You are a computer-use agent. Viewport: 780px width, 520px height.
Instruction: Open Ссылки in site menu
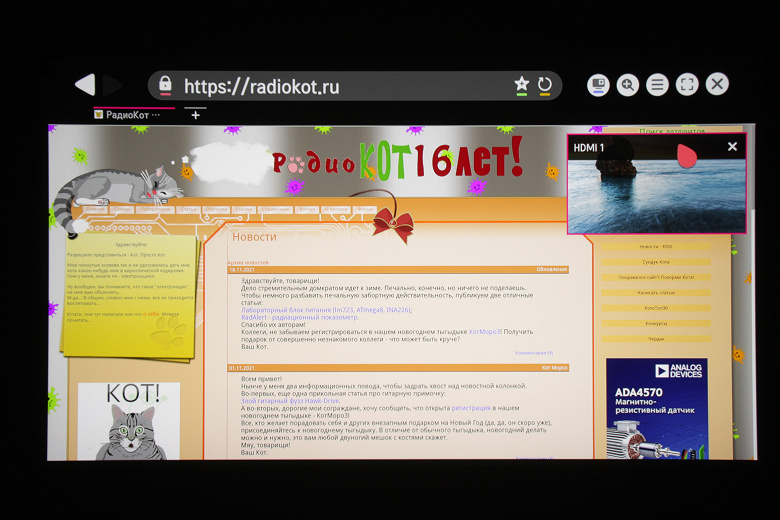pyautogui.click(x=244, y=209)
